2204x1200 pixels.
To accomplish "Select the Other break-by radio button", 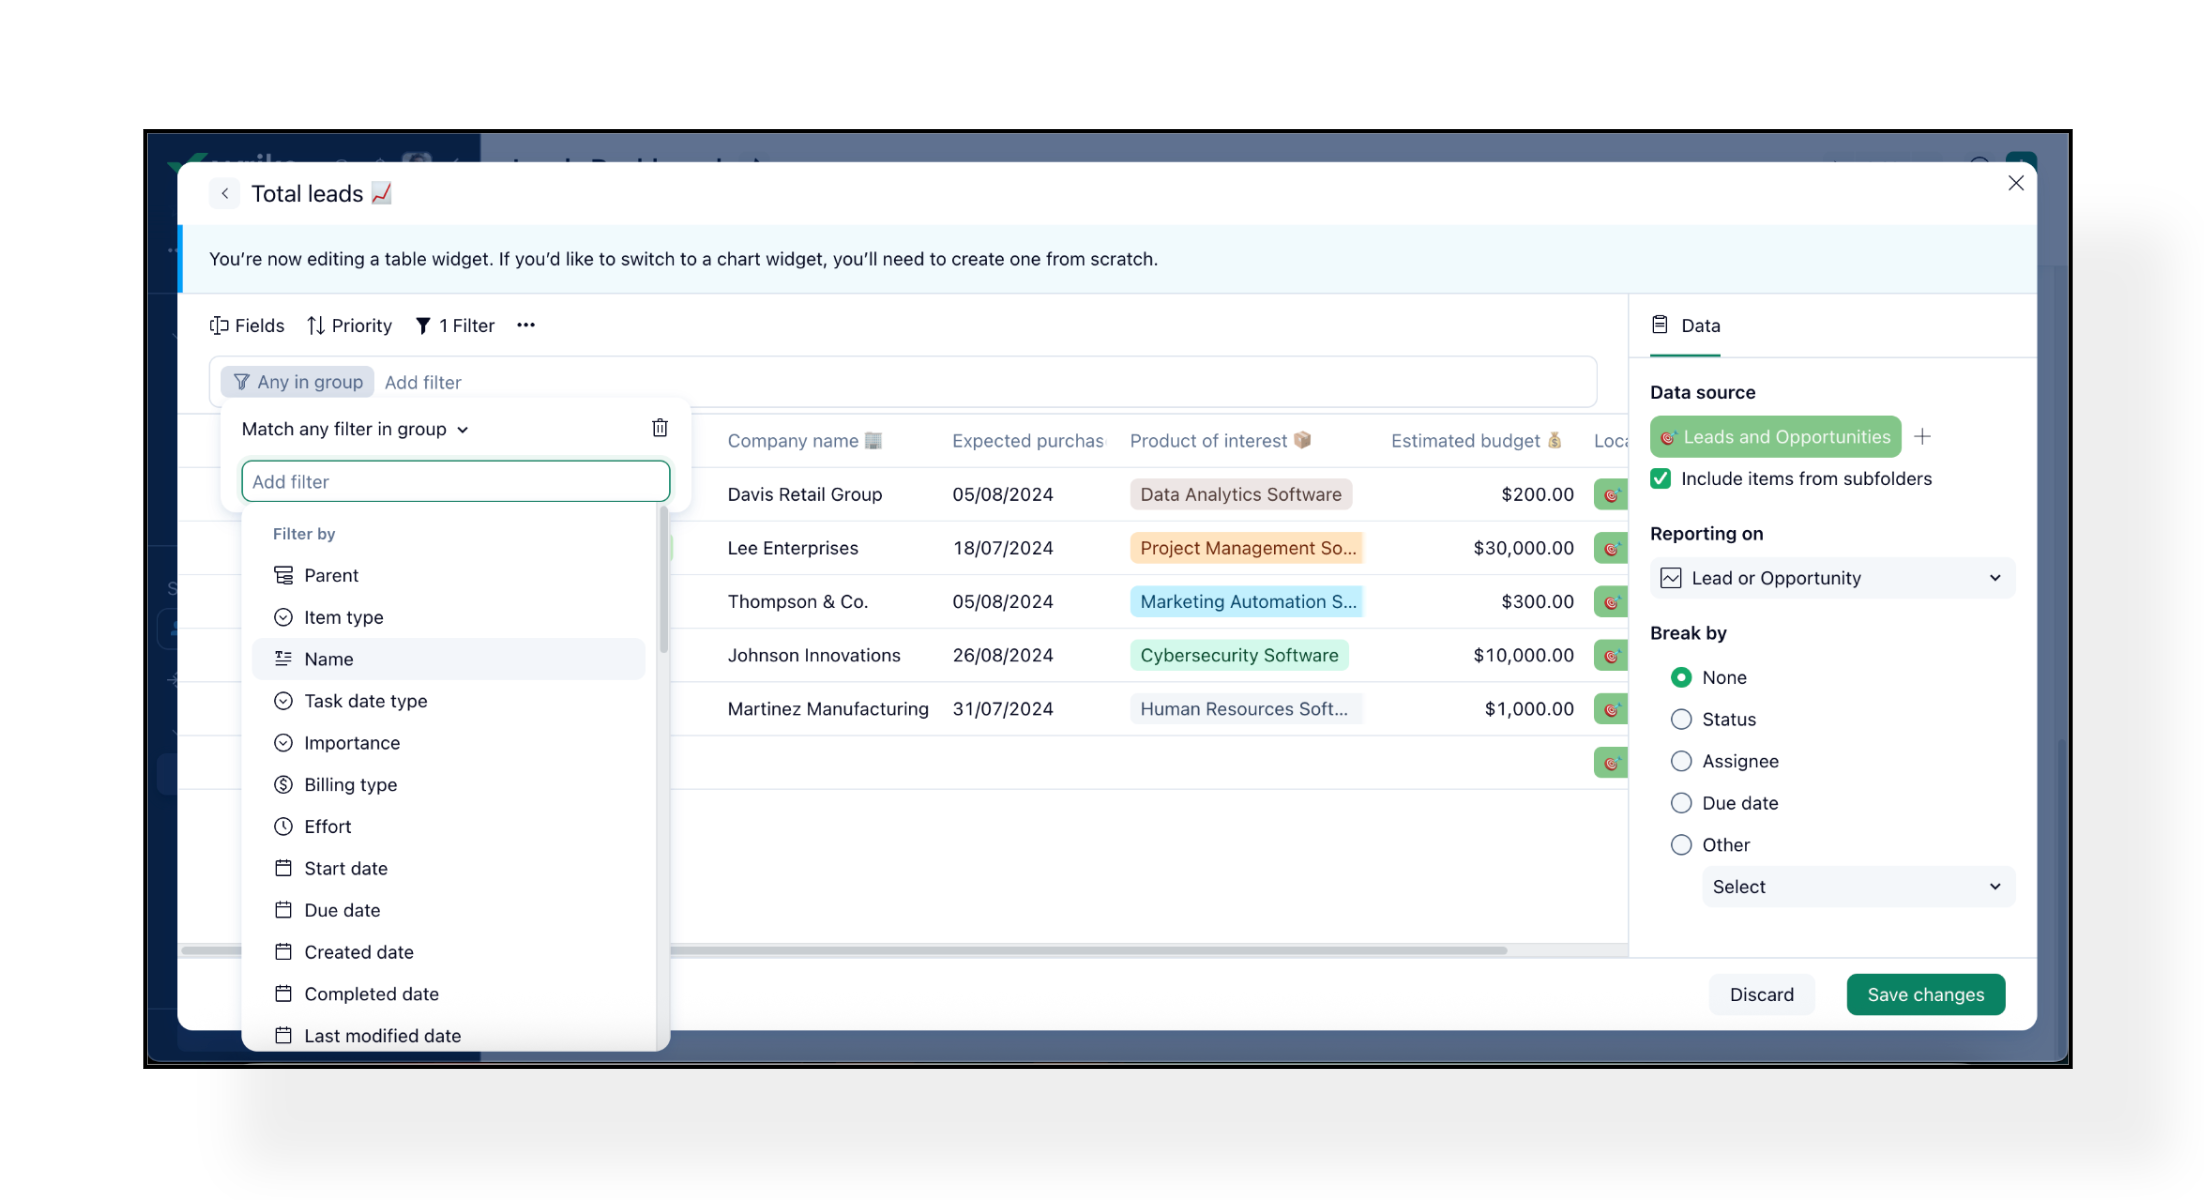I will coord(1682,845).
